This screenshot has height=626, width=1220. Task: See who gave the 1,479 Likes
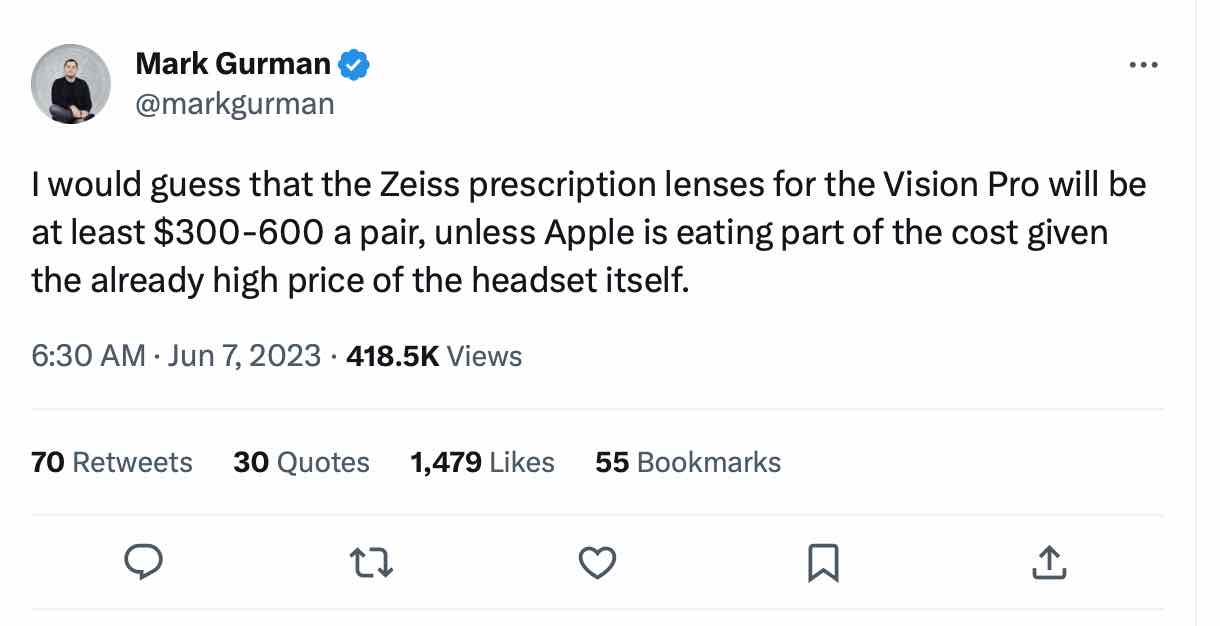pyautogui.click(x=482, y=462)
